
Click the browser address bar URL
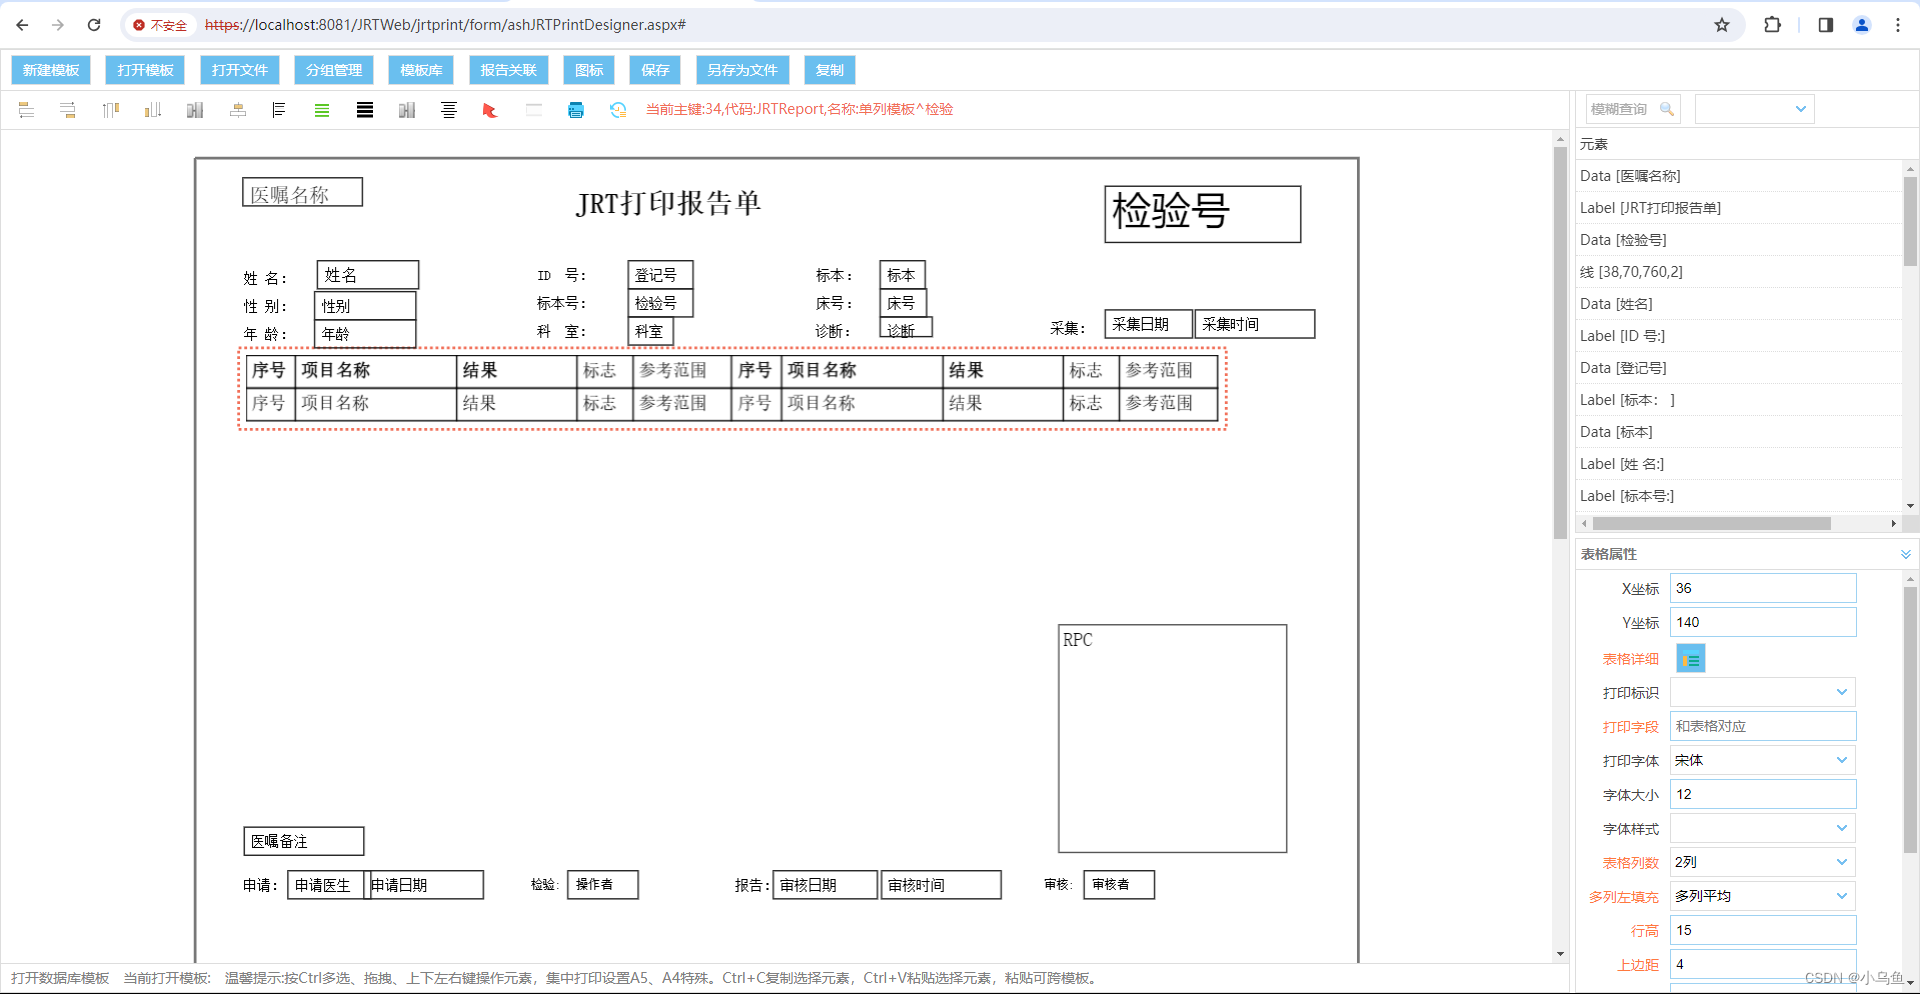(445, 25)
